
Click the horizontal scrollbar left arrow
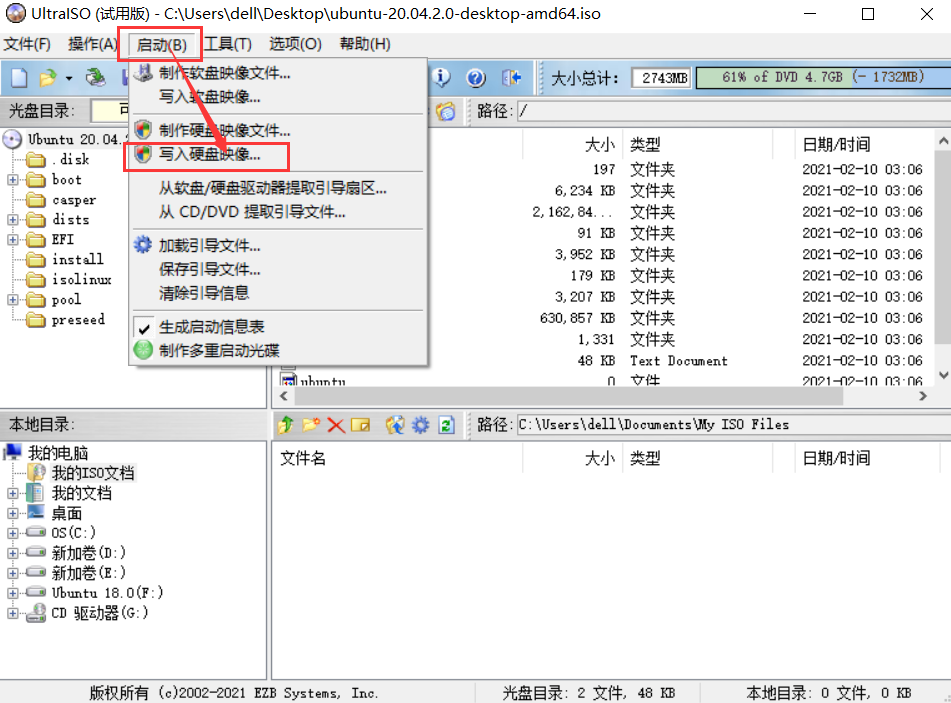[283, 396]
